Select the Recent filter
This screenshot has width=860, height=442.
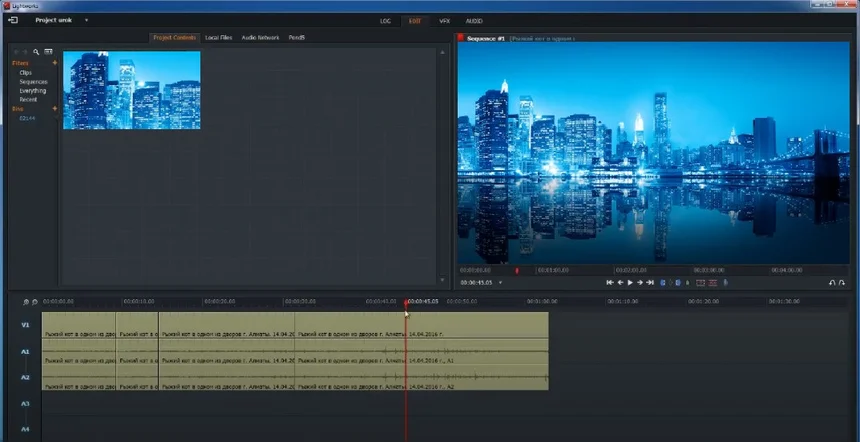pos(29,99)
